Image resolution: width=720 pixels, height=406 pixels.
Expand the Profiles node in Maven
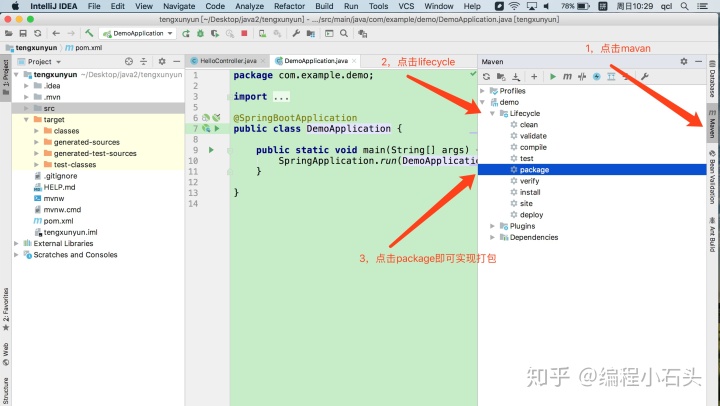click(482, 91)
